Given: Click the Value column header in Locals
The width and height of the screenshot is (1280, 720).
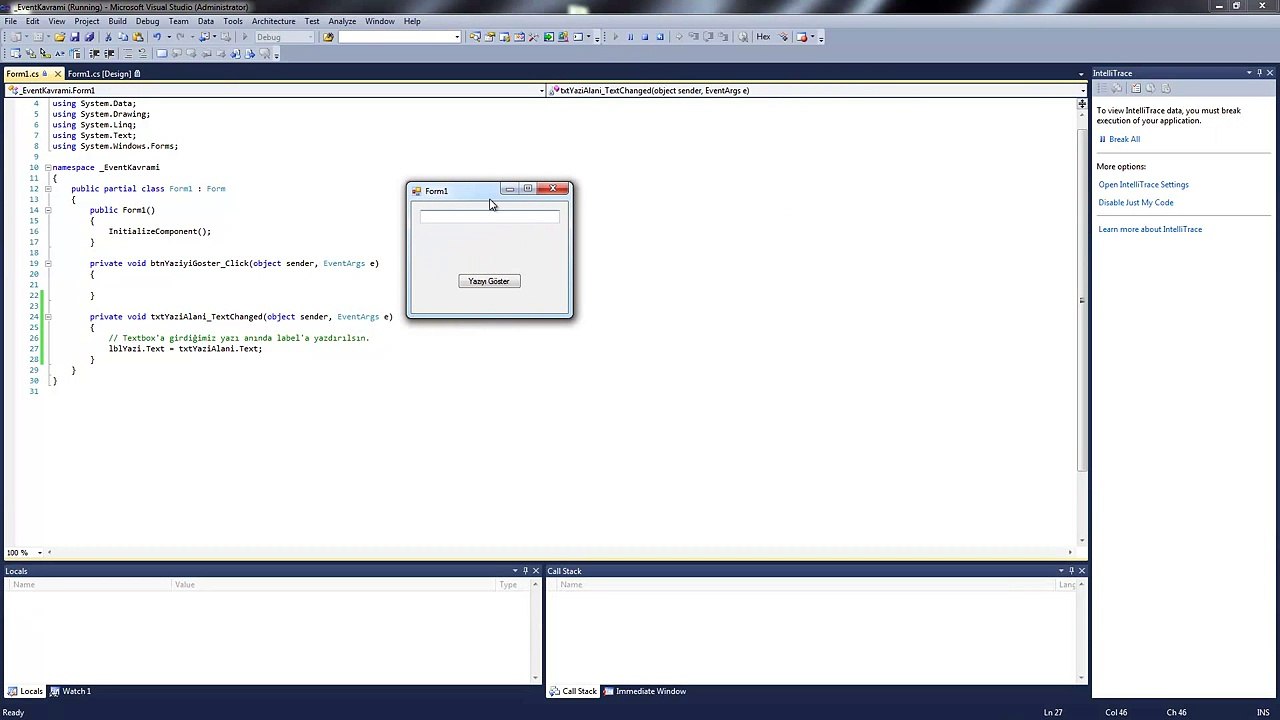Looking at the screenshot, I should click(335, 584).
